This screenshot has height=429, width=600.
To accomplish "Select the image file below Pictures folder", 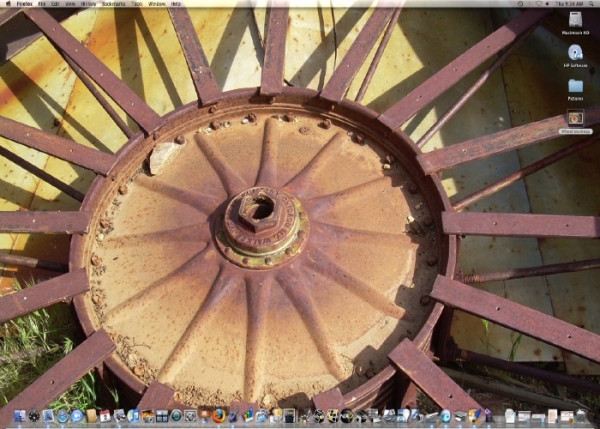I will pos(575,118).
